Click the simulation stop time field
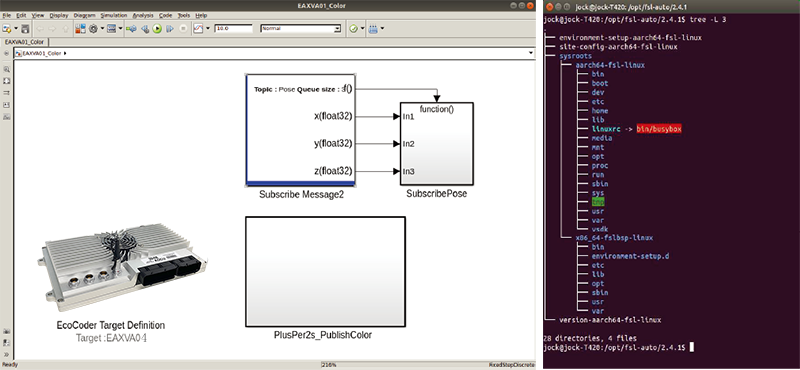Image resolution: width=800 pixels, height=370 pixels. point(234,29)
